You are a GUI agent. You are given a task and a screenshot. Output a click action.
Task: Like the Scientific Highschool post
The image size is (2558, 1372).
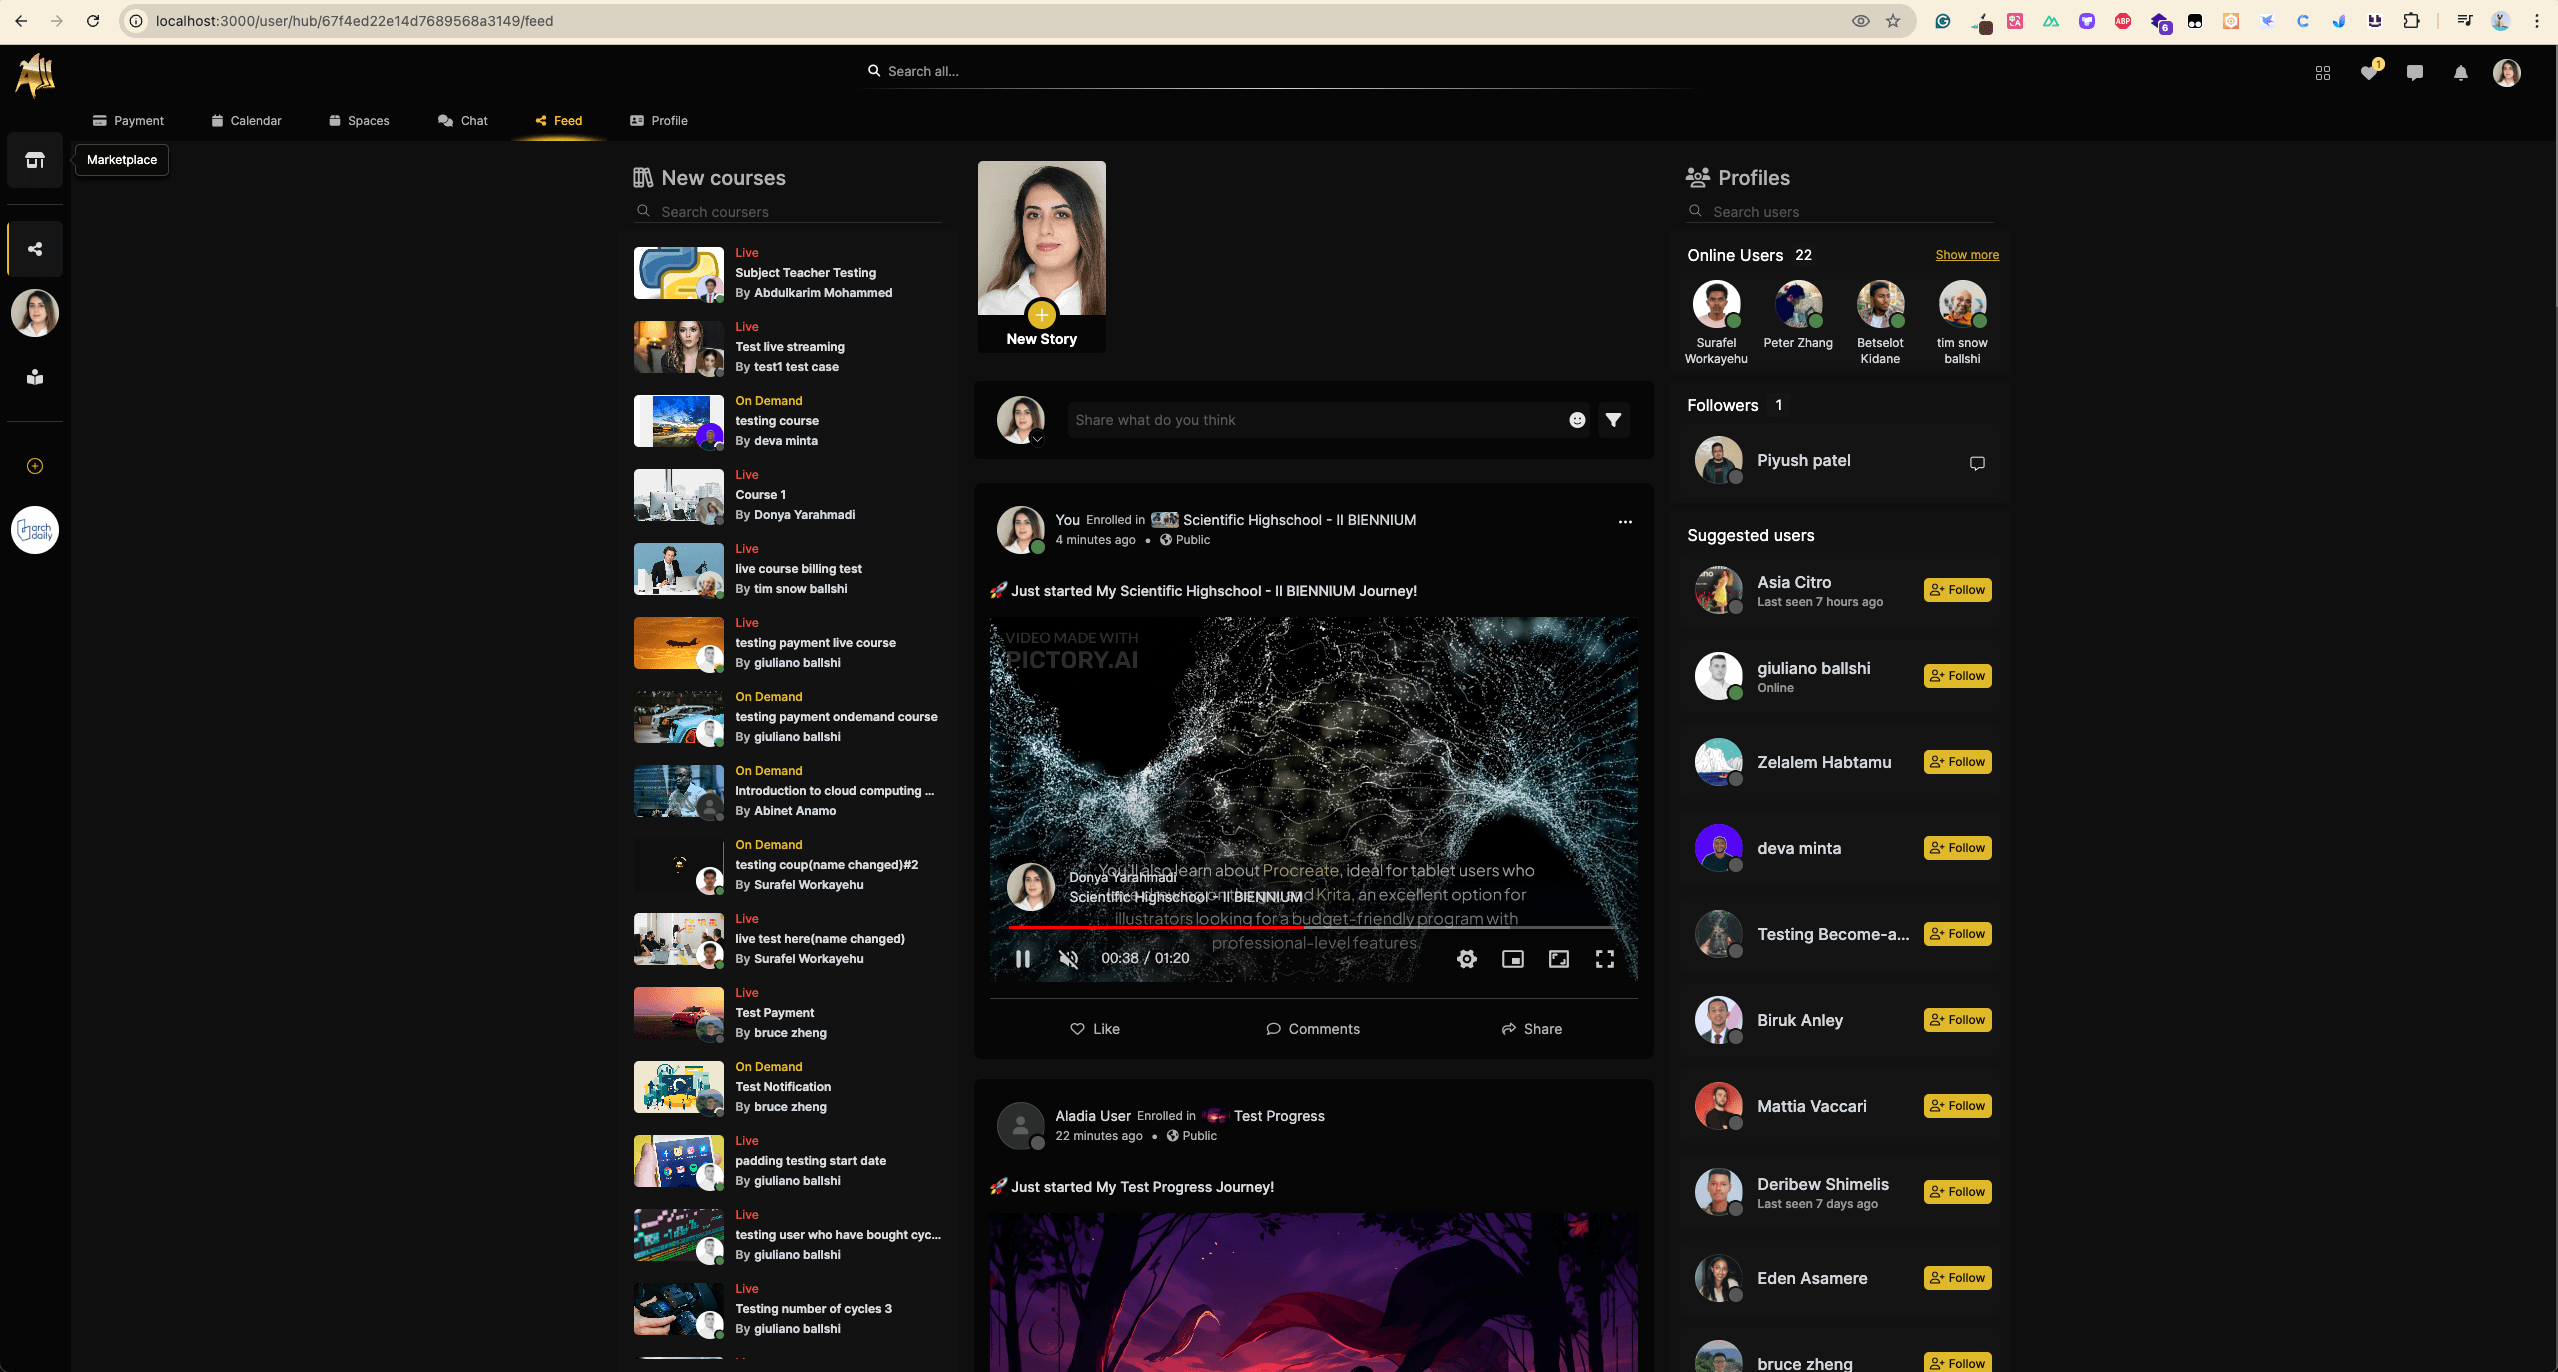(x=1094, y=1029)
